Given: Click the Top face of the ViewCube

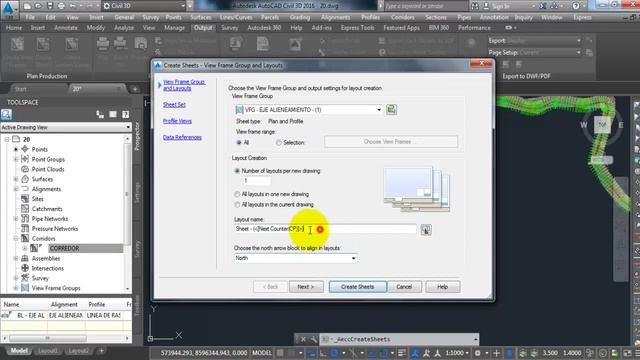Looking at the screenshot, I should 602,124.
